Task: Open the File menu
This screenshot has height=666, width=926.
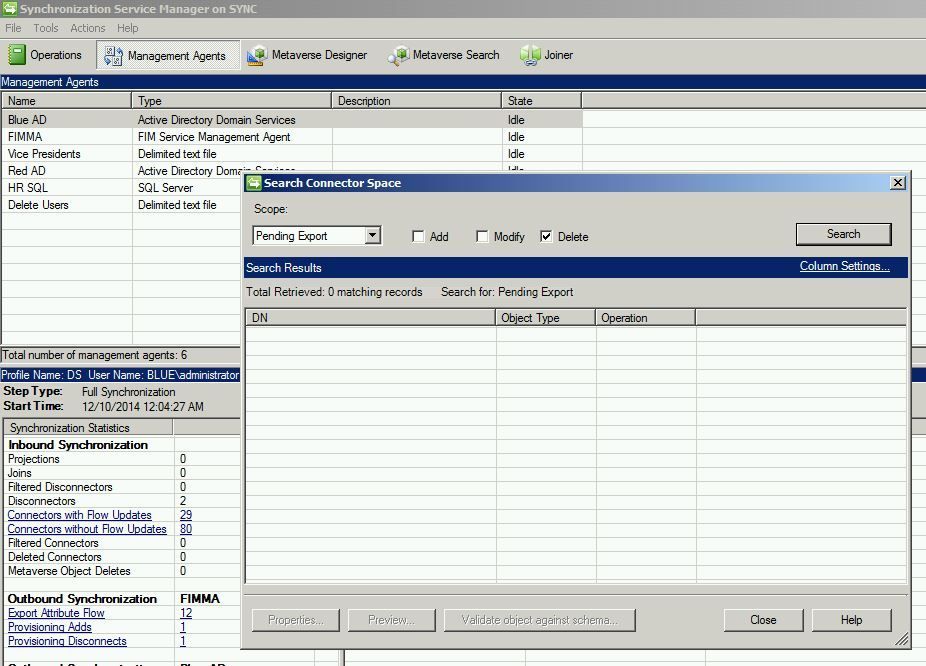Action: (x=13, y=28)
